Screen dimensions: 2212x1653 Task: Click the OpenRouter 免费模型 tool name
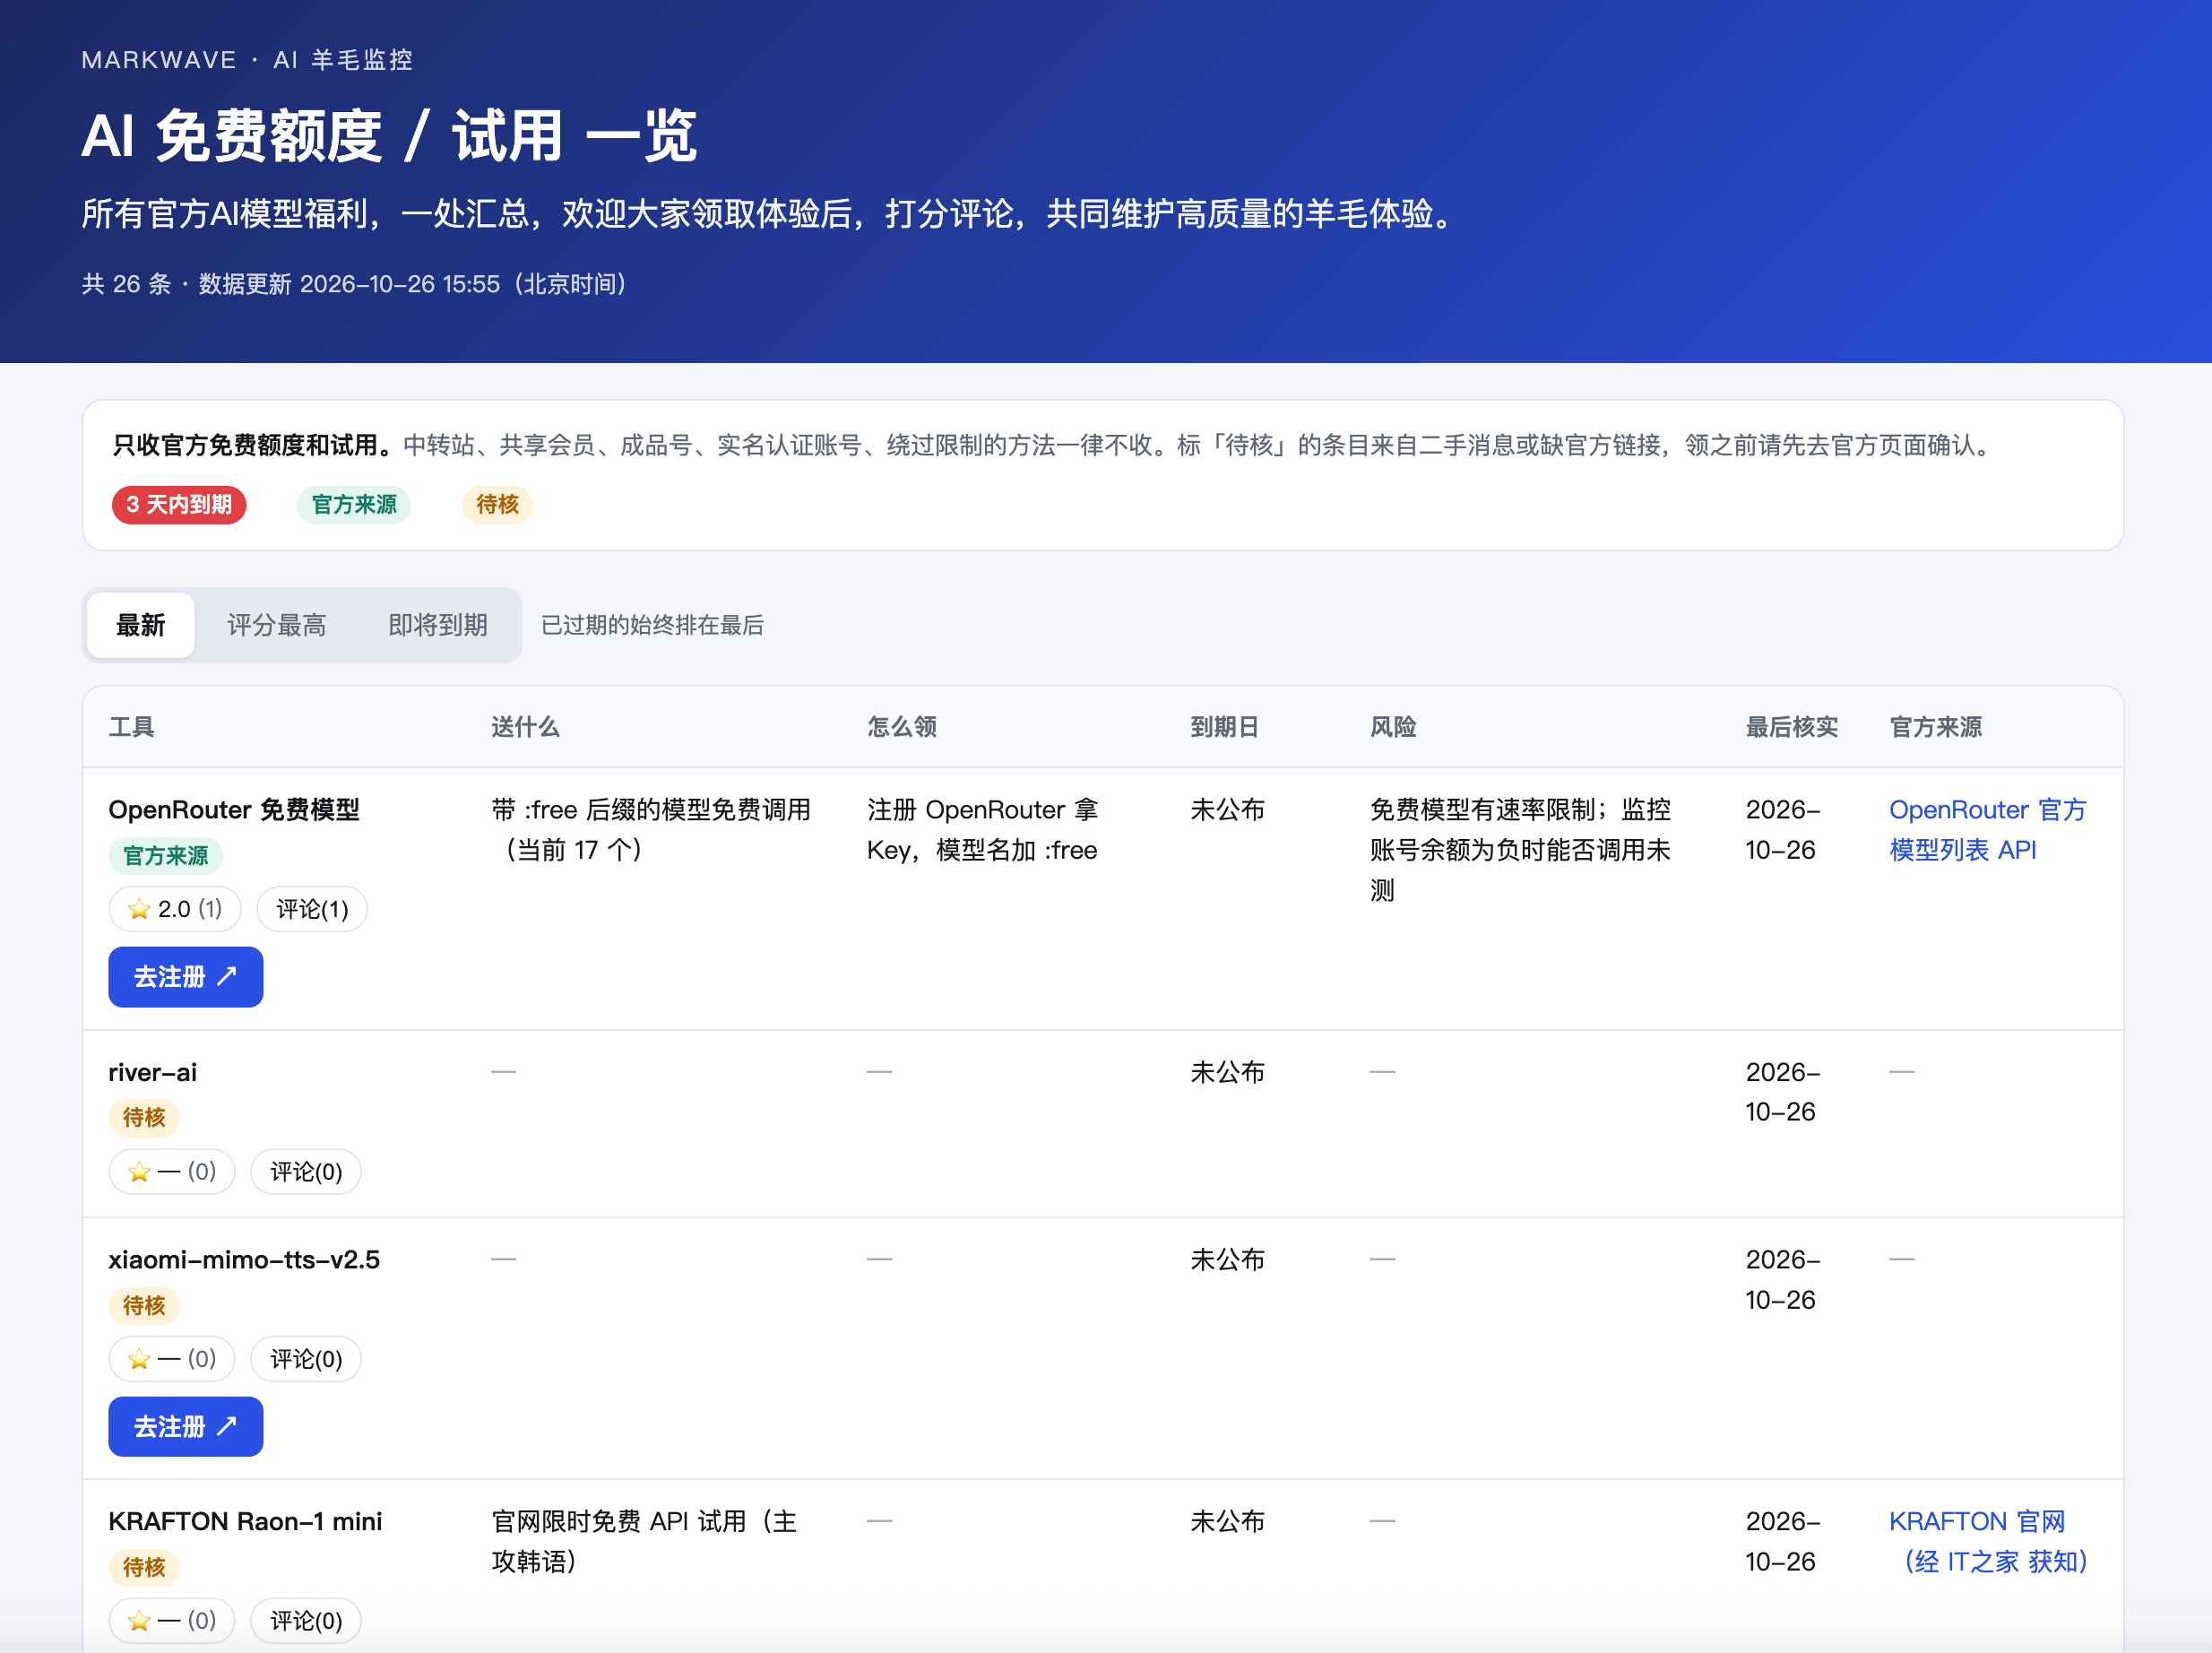(234, 809)
